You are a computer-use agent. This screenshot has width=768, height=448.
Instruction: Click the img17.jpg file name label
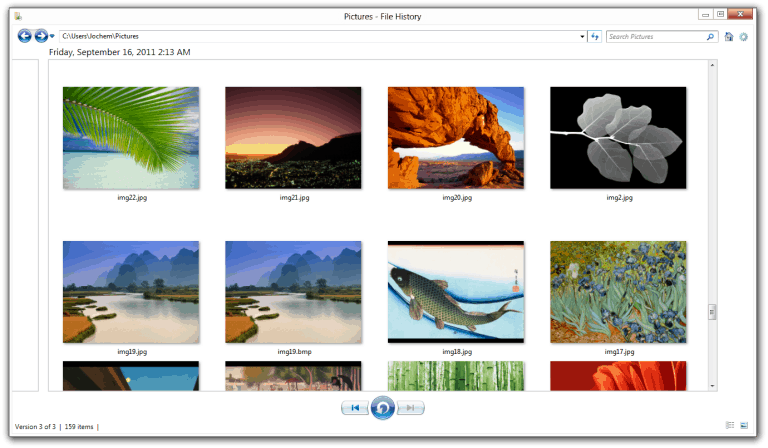click(620, 352)
